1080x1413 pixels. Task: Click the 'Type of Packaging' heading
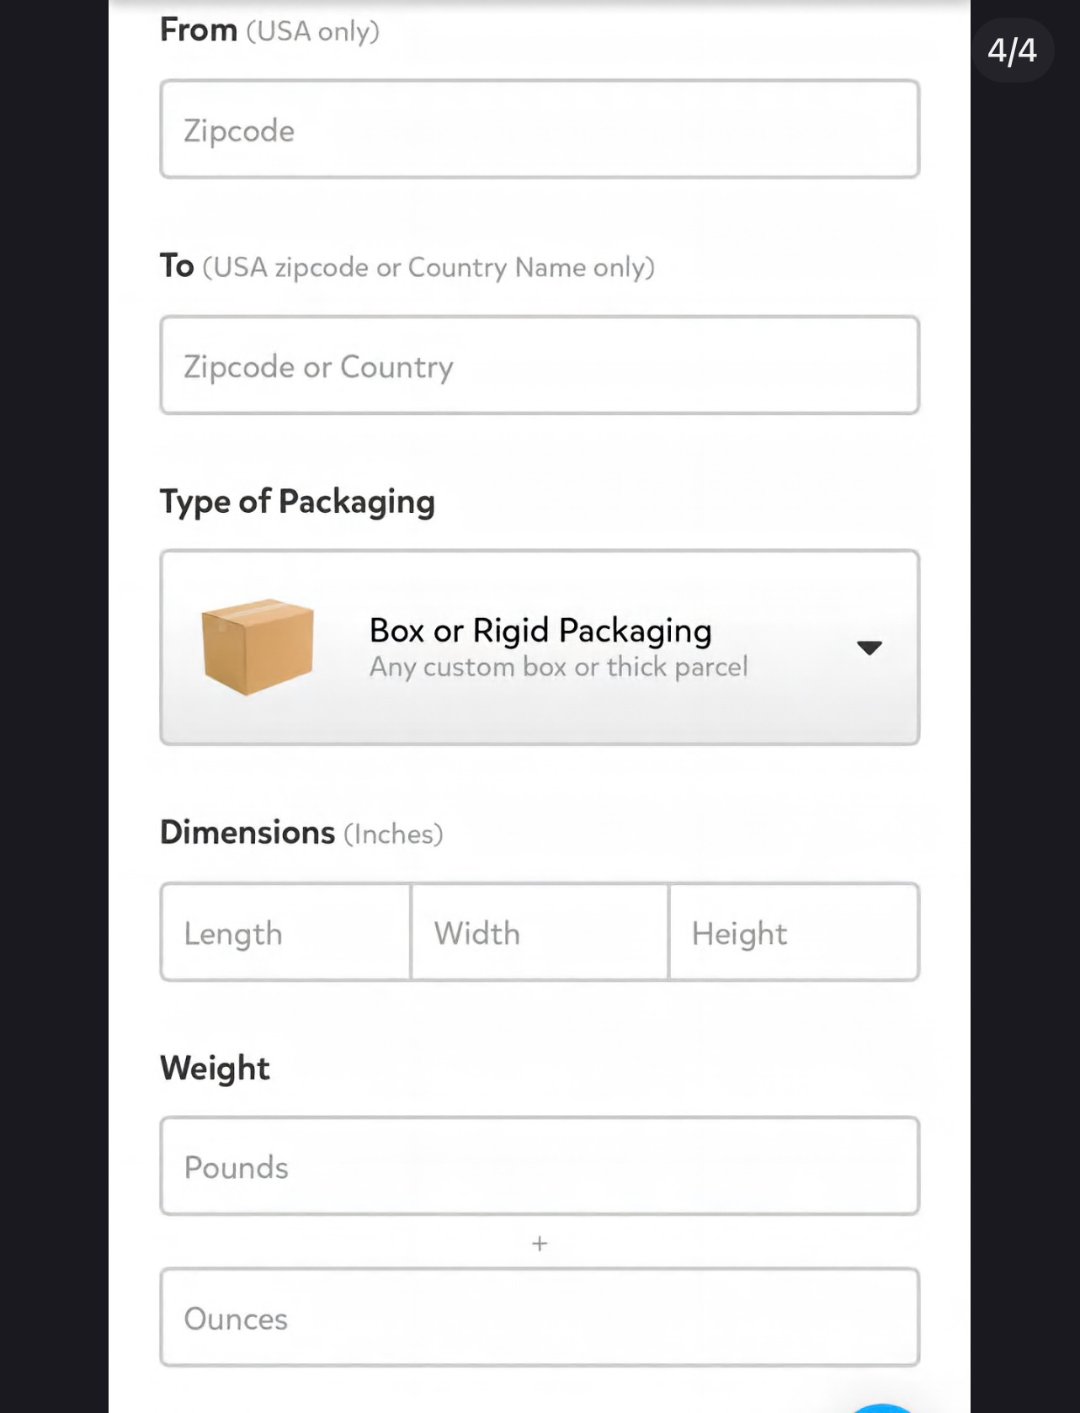coord(297,501)
